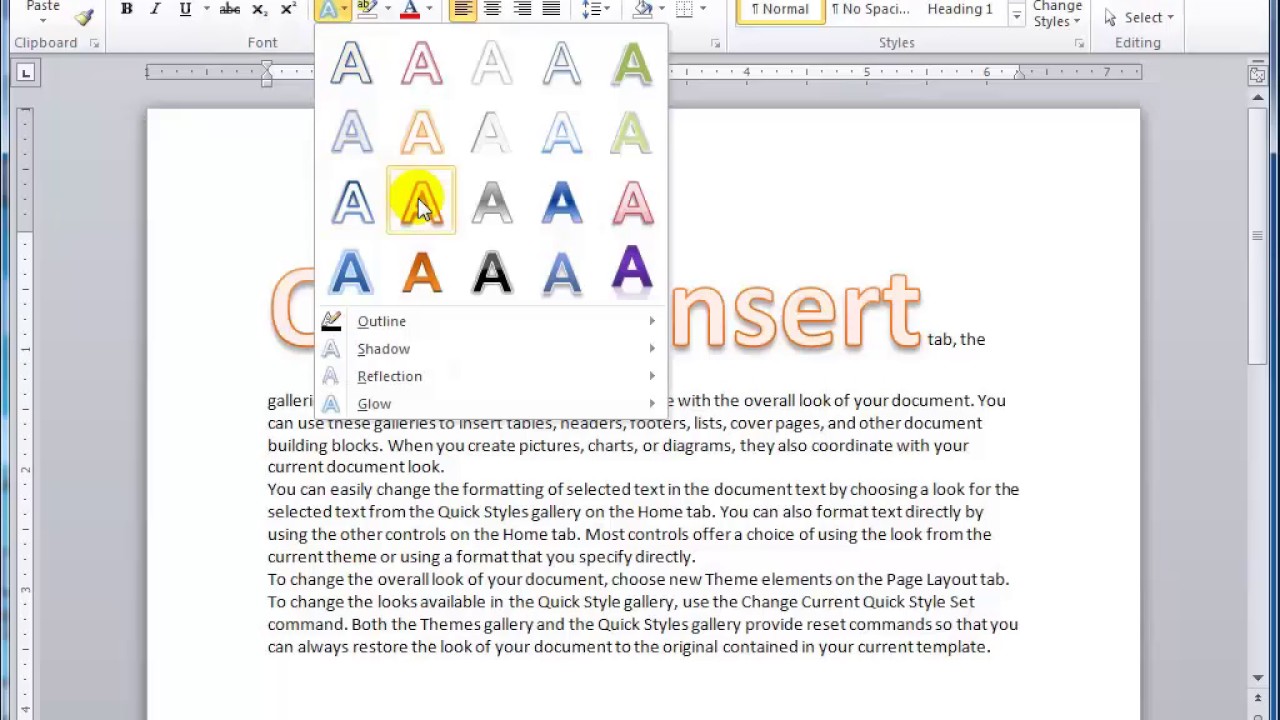
Task: Open the highlight color dropdown arrow
Action: 387,9
